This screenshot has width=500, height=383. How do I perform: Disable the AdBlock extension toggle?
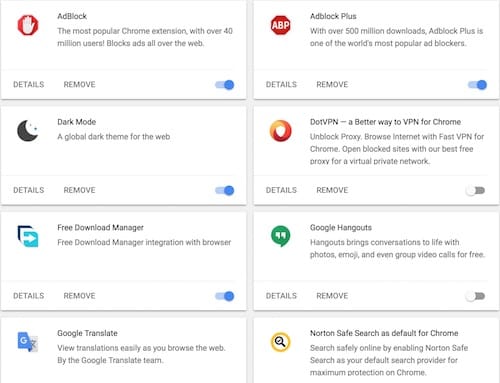[x=225, y=85]
